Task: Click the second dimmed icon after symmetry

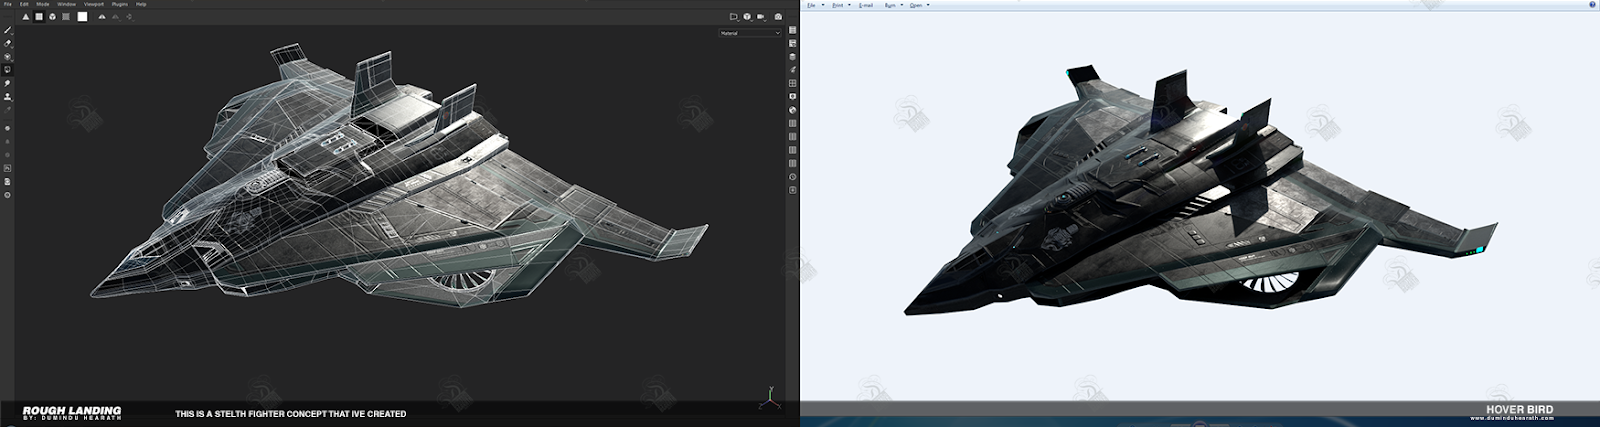Action: [115, 17]
